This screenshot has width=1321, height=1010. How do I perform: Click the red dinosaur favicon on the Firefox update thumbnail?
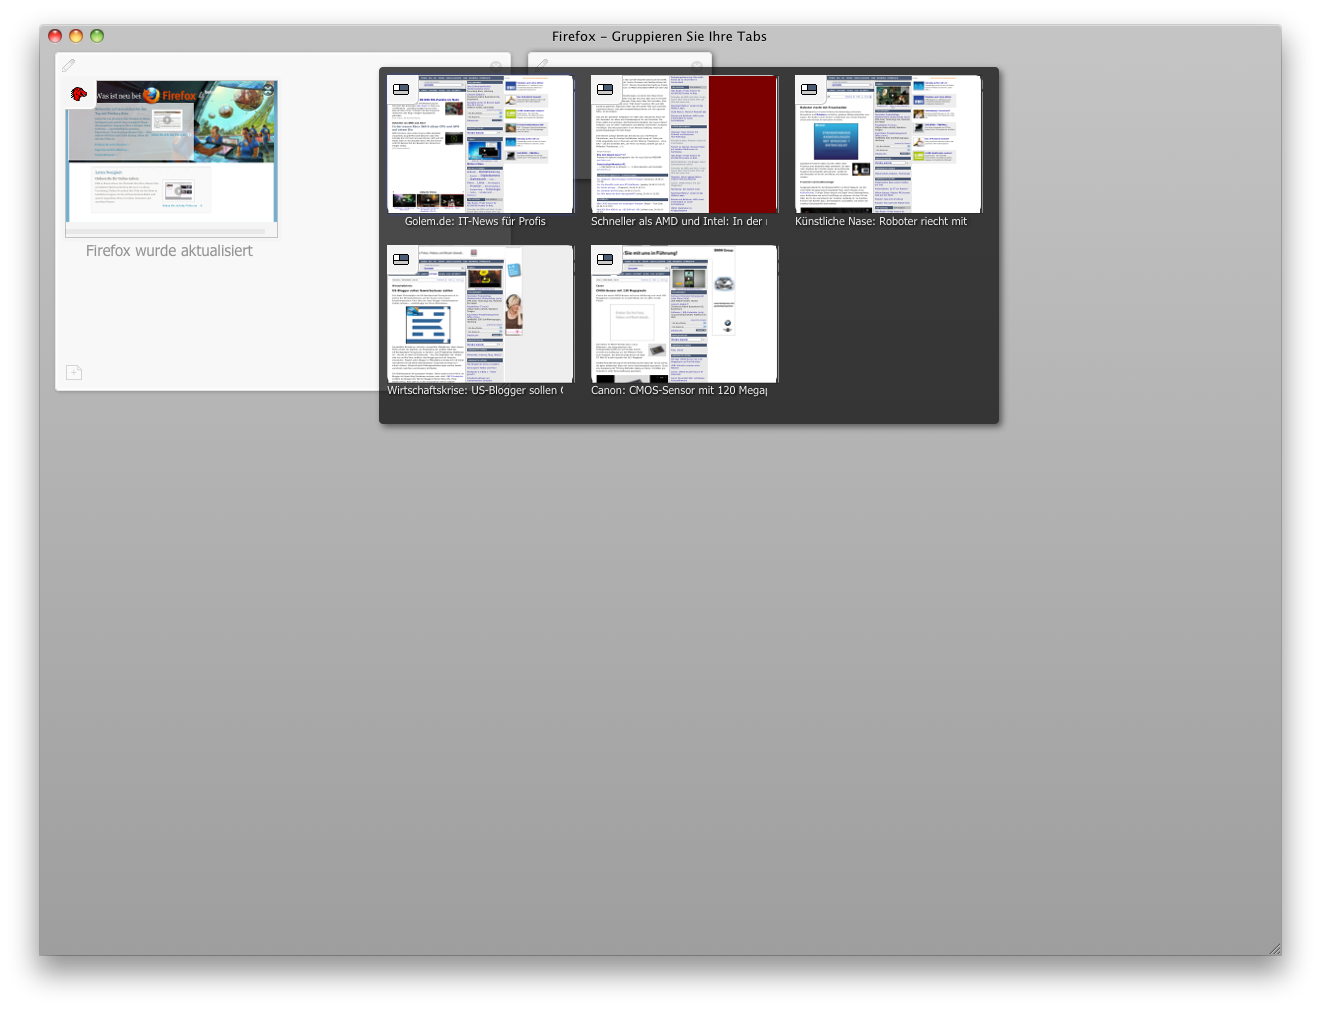[79, 94]
